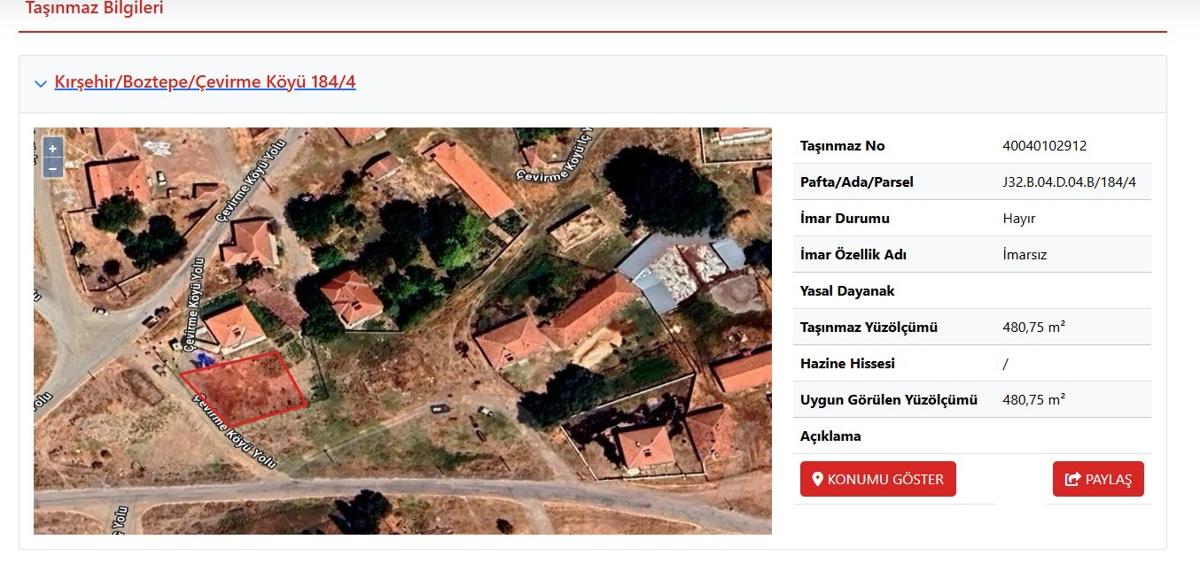Click the location pin icon in KONUMU GÖSTER
1200x563 pixels.
(x=817, y=479)
